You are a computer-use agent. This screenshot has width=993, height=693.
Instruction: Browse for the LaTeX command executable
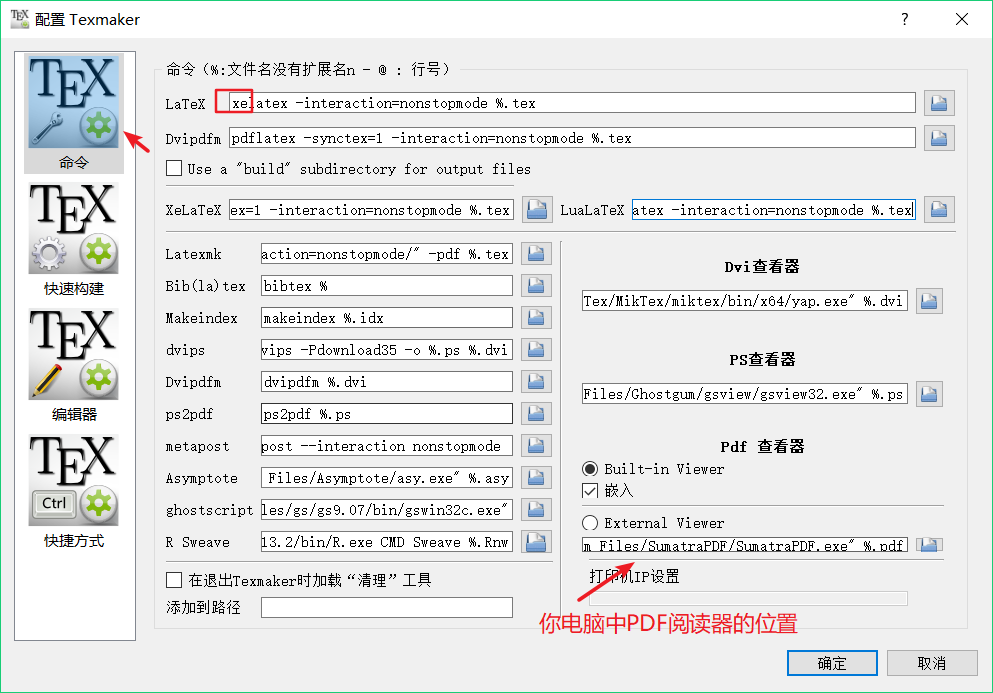coord(939,103)
